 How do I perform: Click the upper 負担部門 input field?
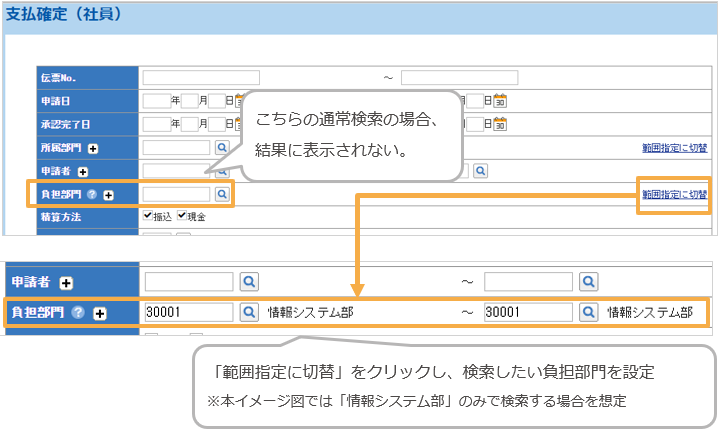[176, 194]
